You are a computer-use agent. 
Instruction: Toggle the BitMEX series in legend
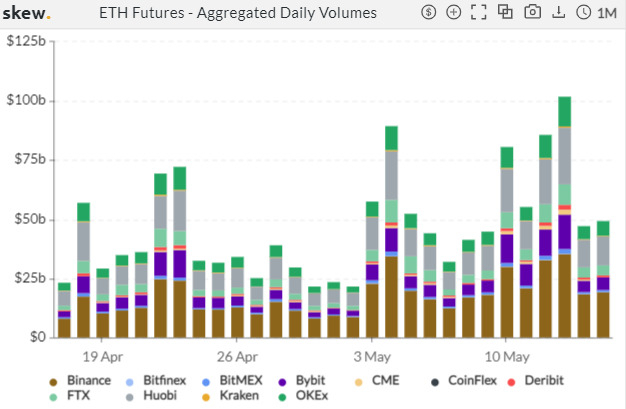[232, 381]
